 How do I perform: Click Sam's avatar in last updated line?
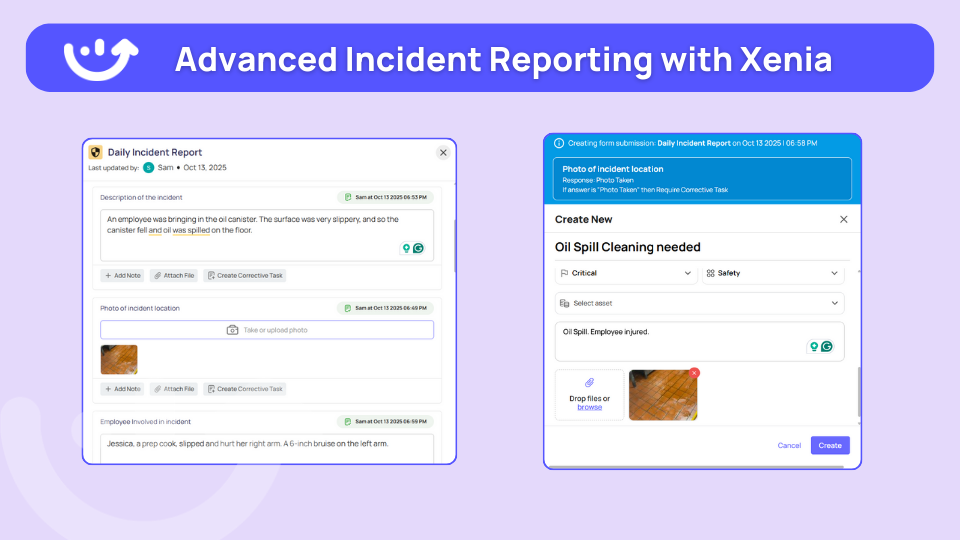pyautogui.click(x=148, y=168)
